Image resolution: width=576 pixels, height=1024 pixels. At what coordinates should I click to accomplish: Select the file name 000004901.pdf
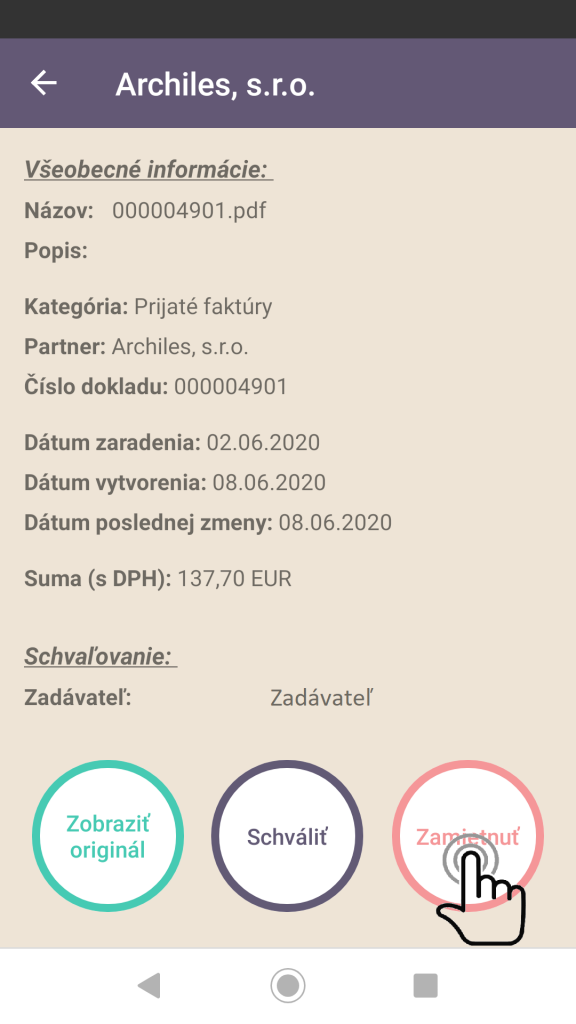189,210
